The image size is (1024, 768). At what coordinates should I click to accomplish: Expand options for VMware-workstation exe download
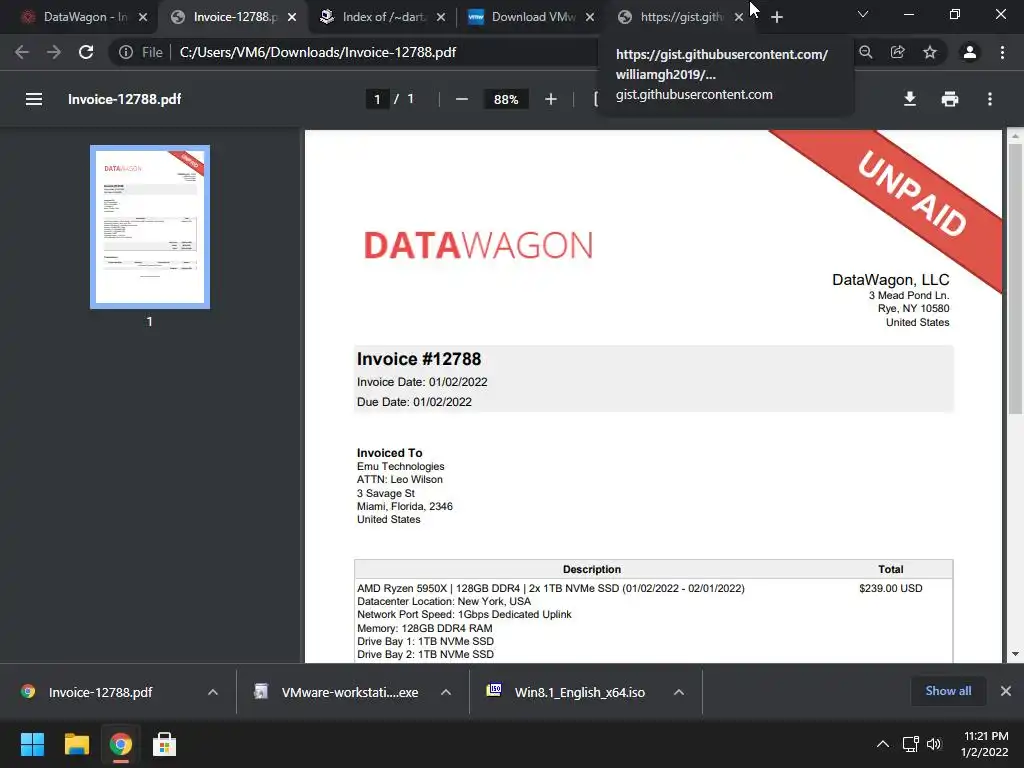tap(446, 692)
